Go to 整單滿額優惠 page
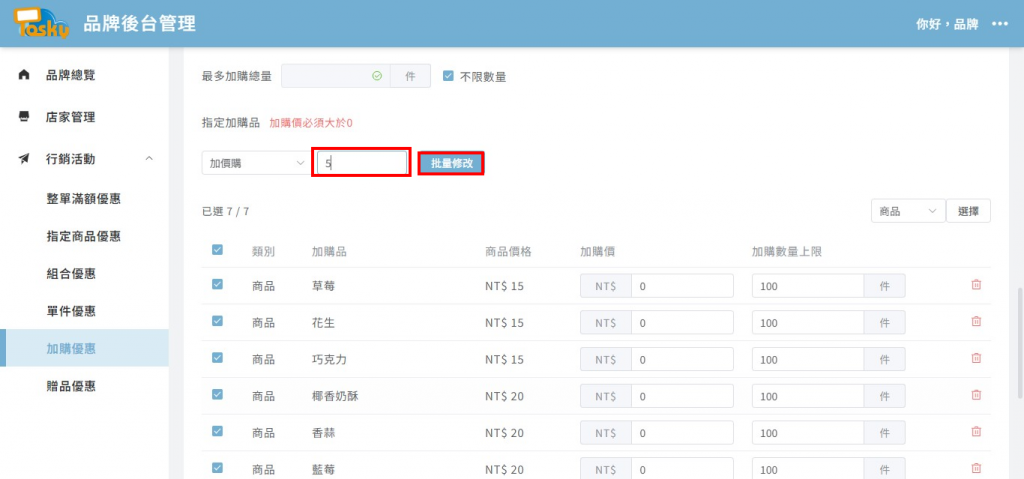 84,199
